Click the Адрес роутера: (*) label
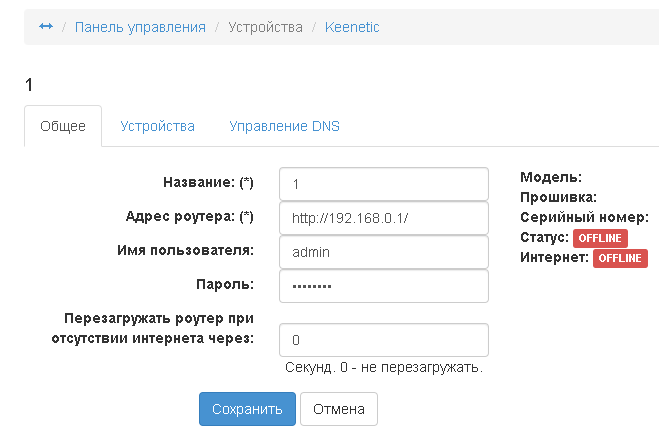659x440 pixels. tap(190, 217)
